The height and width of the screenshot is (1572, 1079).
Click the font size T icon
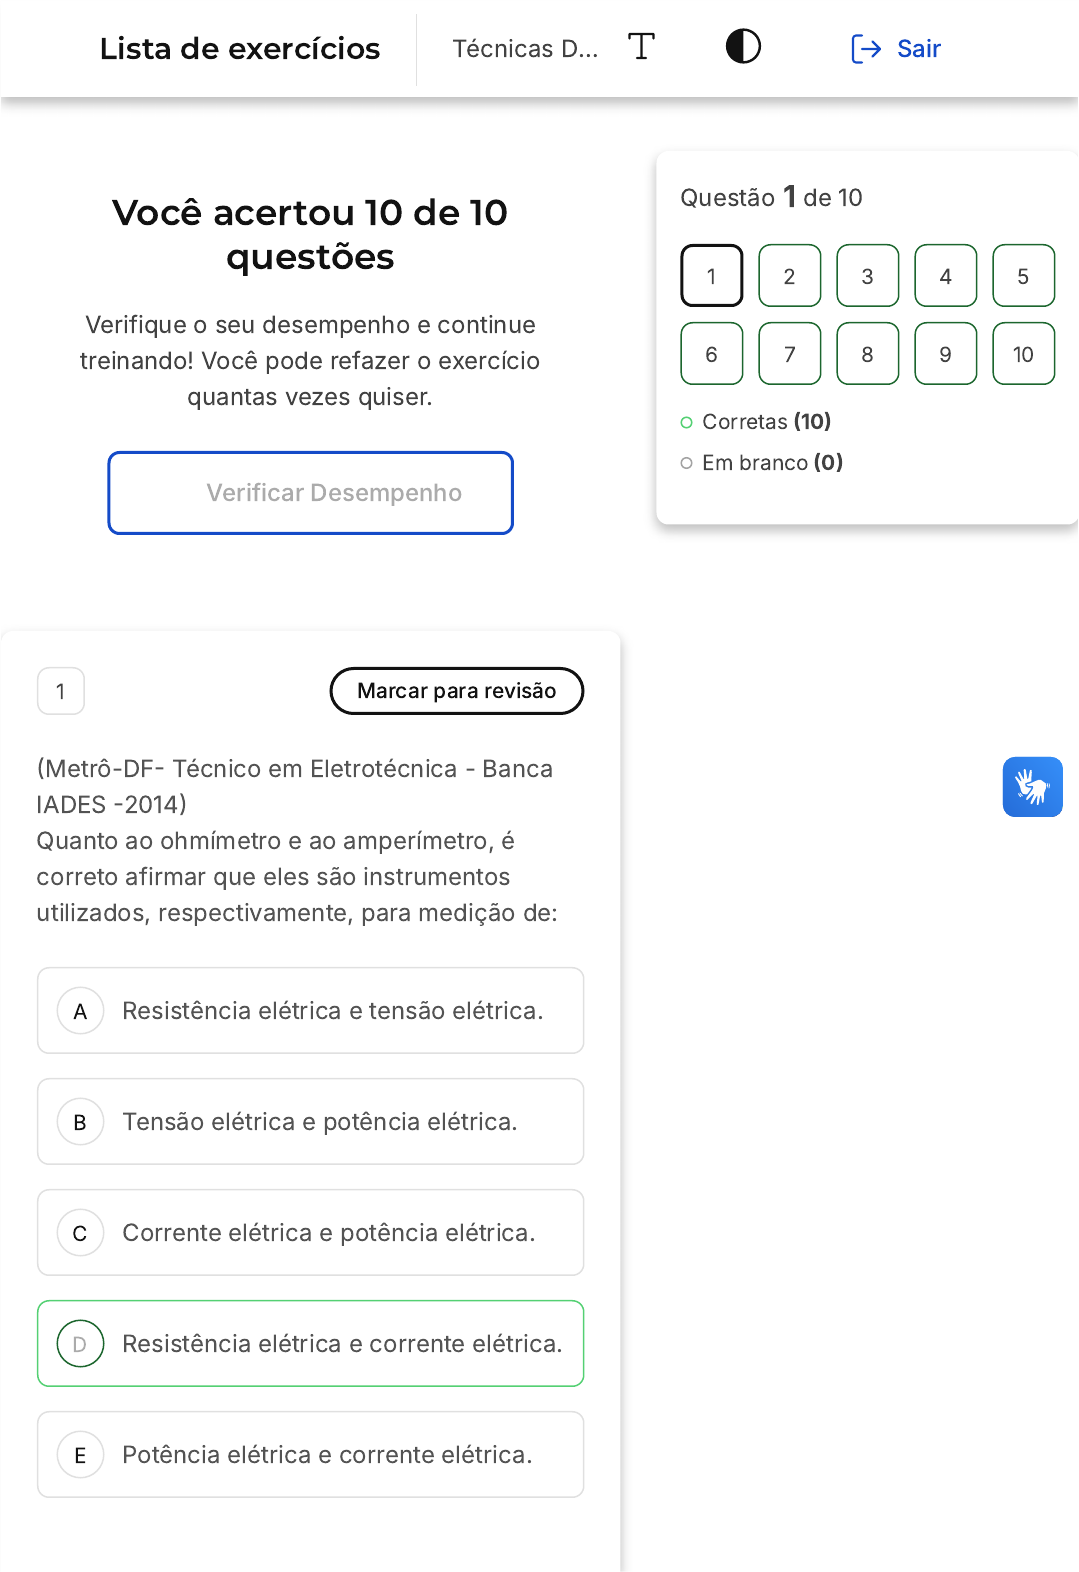click(641, 47)
